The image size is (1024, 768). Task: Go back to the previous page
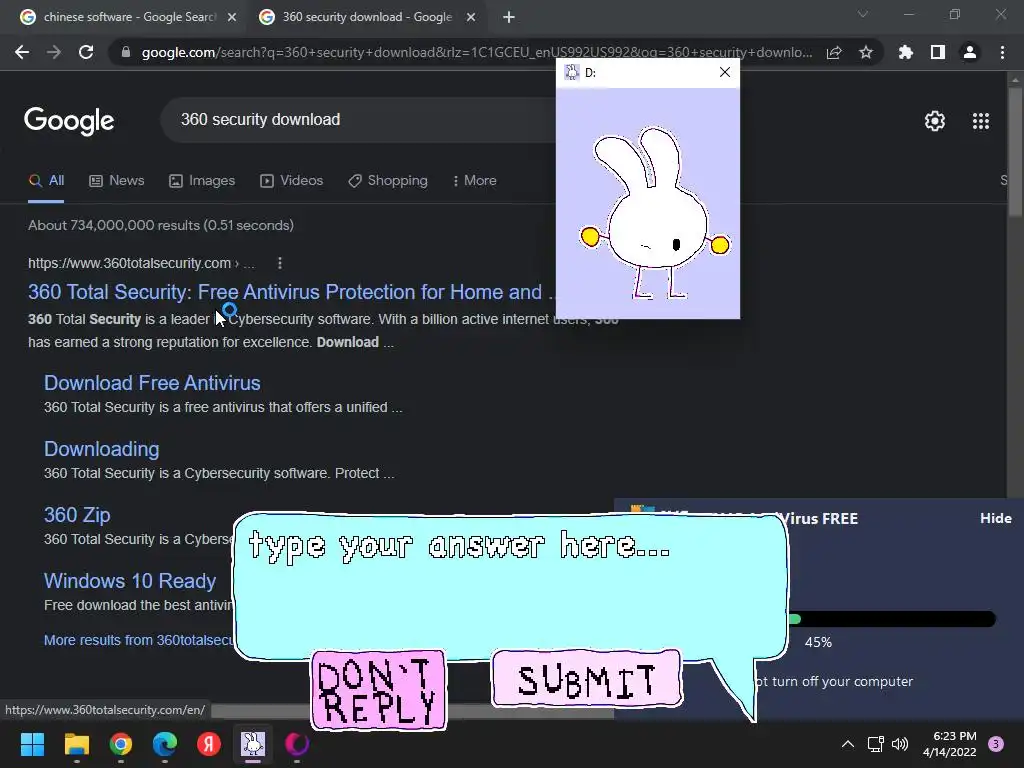click(x=22, y=52)
